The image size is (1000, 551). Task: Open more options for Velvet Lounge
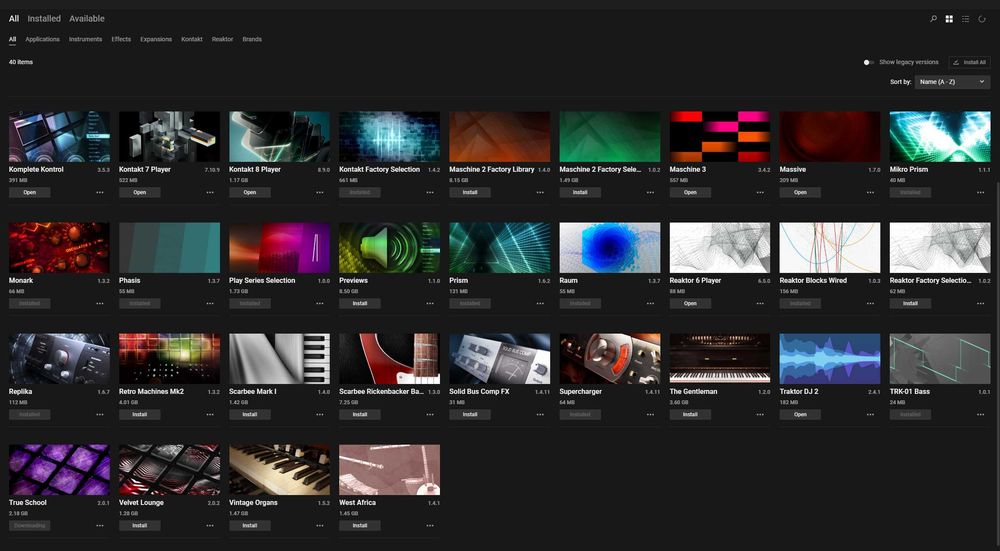(210, 525)
